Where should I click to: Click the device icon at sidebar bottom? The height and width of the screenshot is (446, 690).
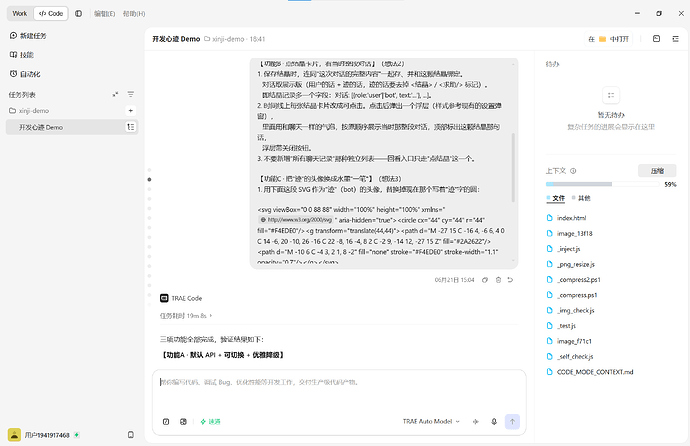[131, 435]
